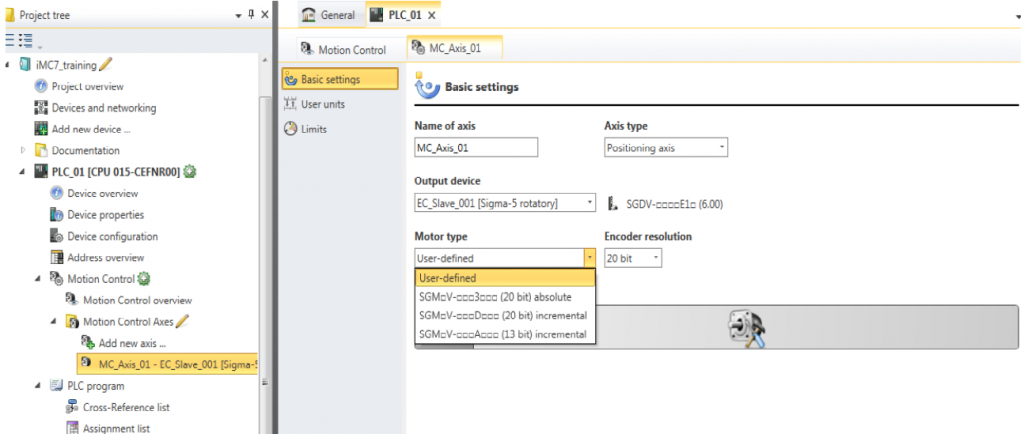The width and height of the screenshot is (1024, 434).
Task: Switch to the Motion Control tab
Action: click(343, 49)
